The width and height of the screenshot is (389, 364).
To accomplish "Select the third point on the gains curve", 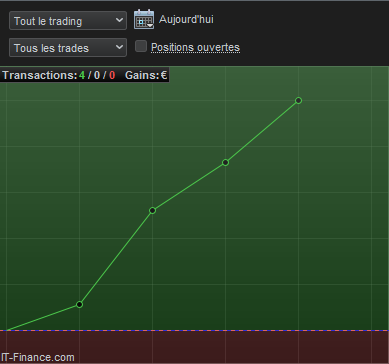I will tap(225, 162).
